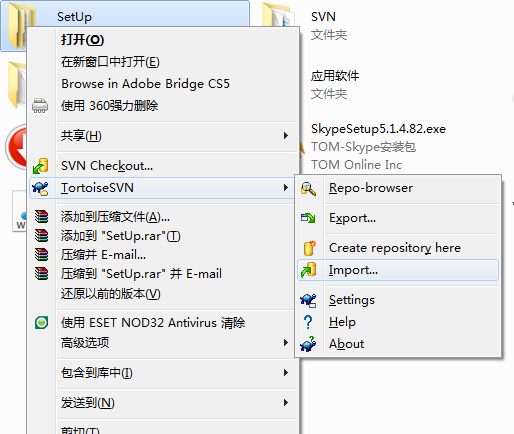This screenshot has width=514, height=434.
Task: Expand the 包含到库中(I) submenu arrow
Action: (286, 372)
